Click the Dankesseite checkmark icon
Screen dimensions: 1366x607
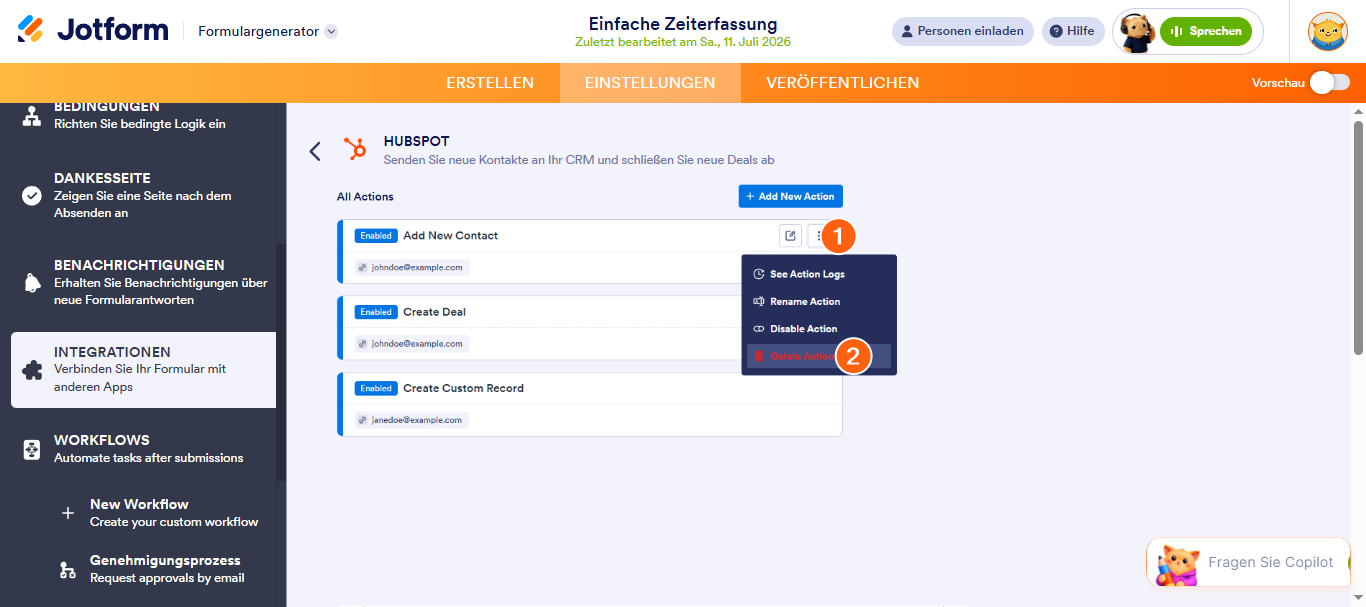pyautogui.click(x=32, y=195)
